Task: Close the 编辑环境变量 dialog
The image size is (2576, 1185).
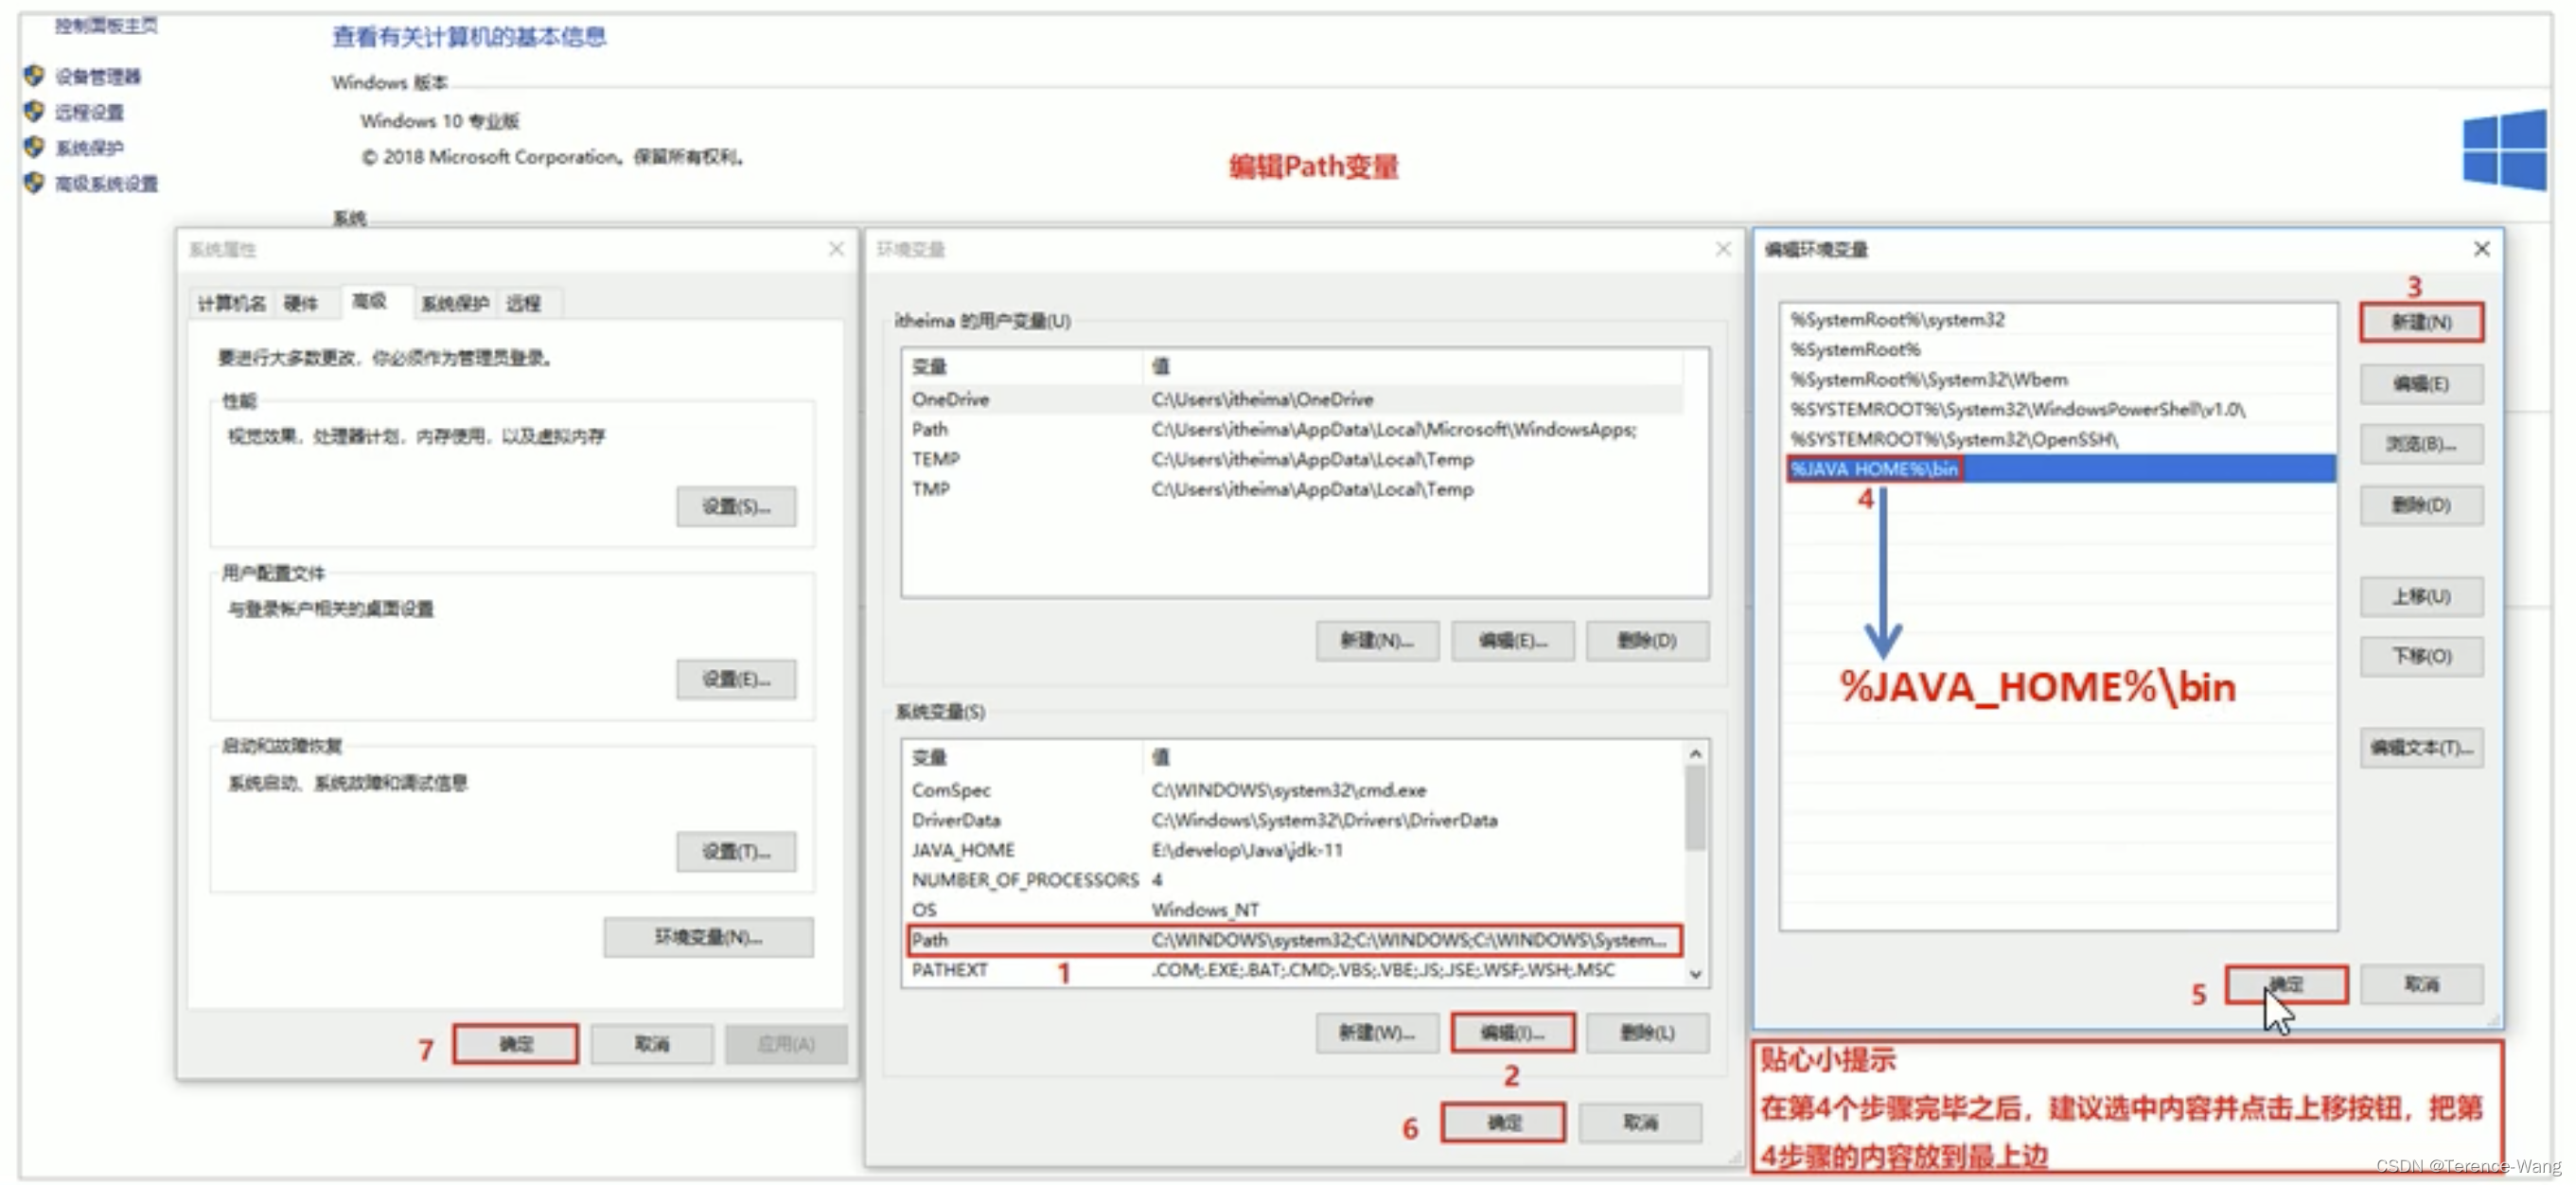Action: (x=2482, y=249)
